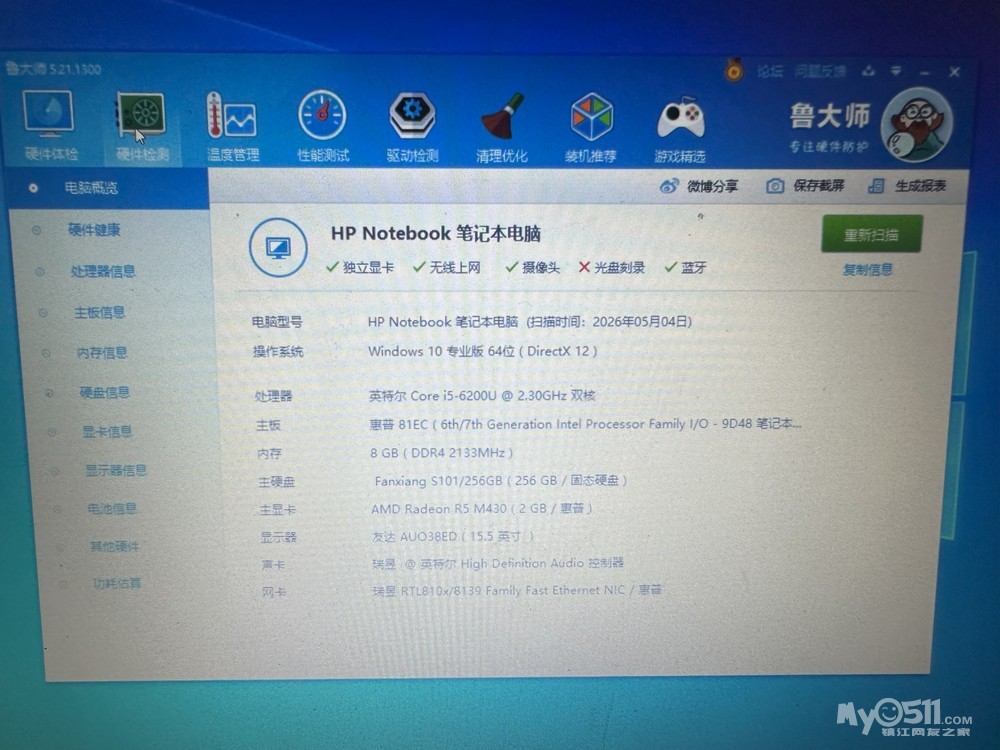The height and width of the screenshot is (750, 1000).
Task: Click the 生成报表 label
Action: (x=920, y=186)
